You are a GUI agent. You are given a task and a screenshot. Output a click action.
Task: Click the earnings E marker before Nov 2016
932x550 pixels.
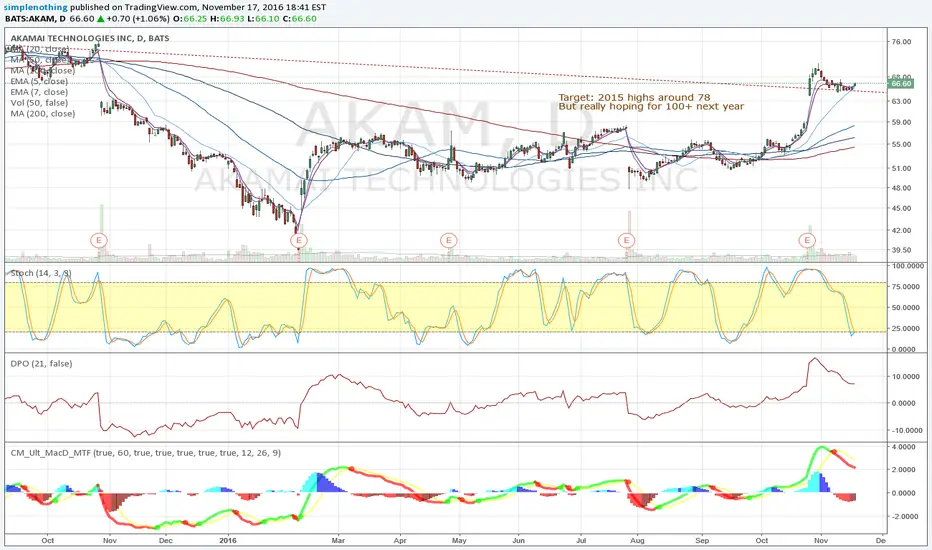click(x=807, y=241)
